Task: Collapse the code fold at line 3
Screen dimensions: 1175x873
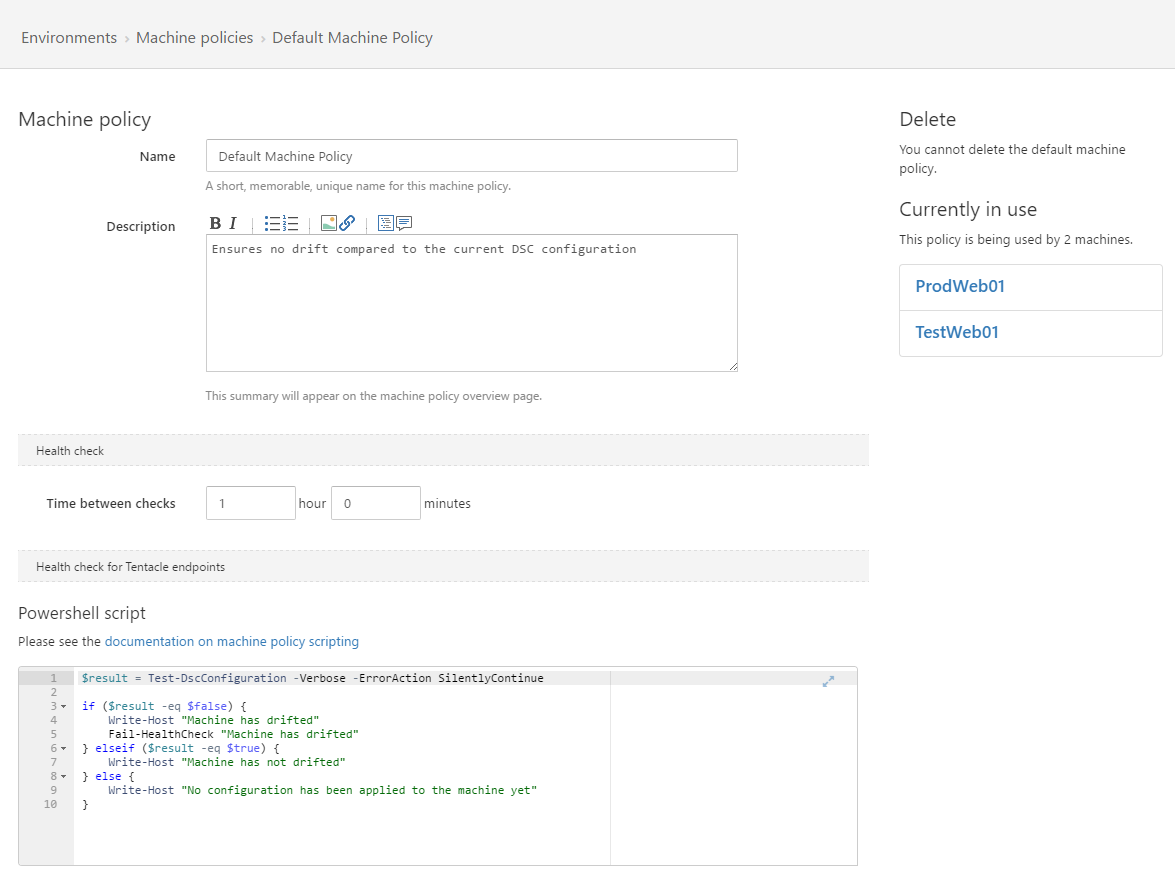Action: pos(64,706)
